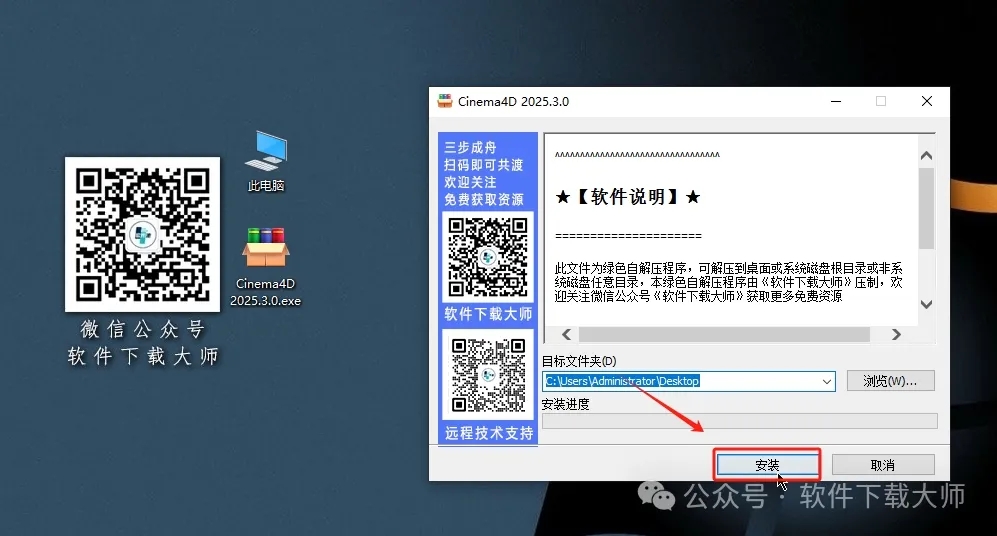
Task: Click the 【软件说明】 heading text
Action: click(628, 197)
